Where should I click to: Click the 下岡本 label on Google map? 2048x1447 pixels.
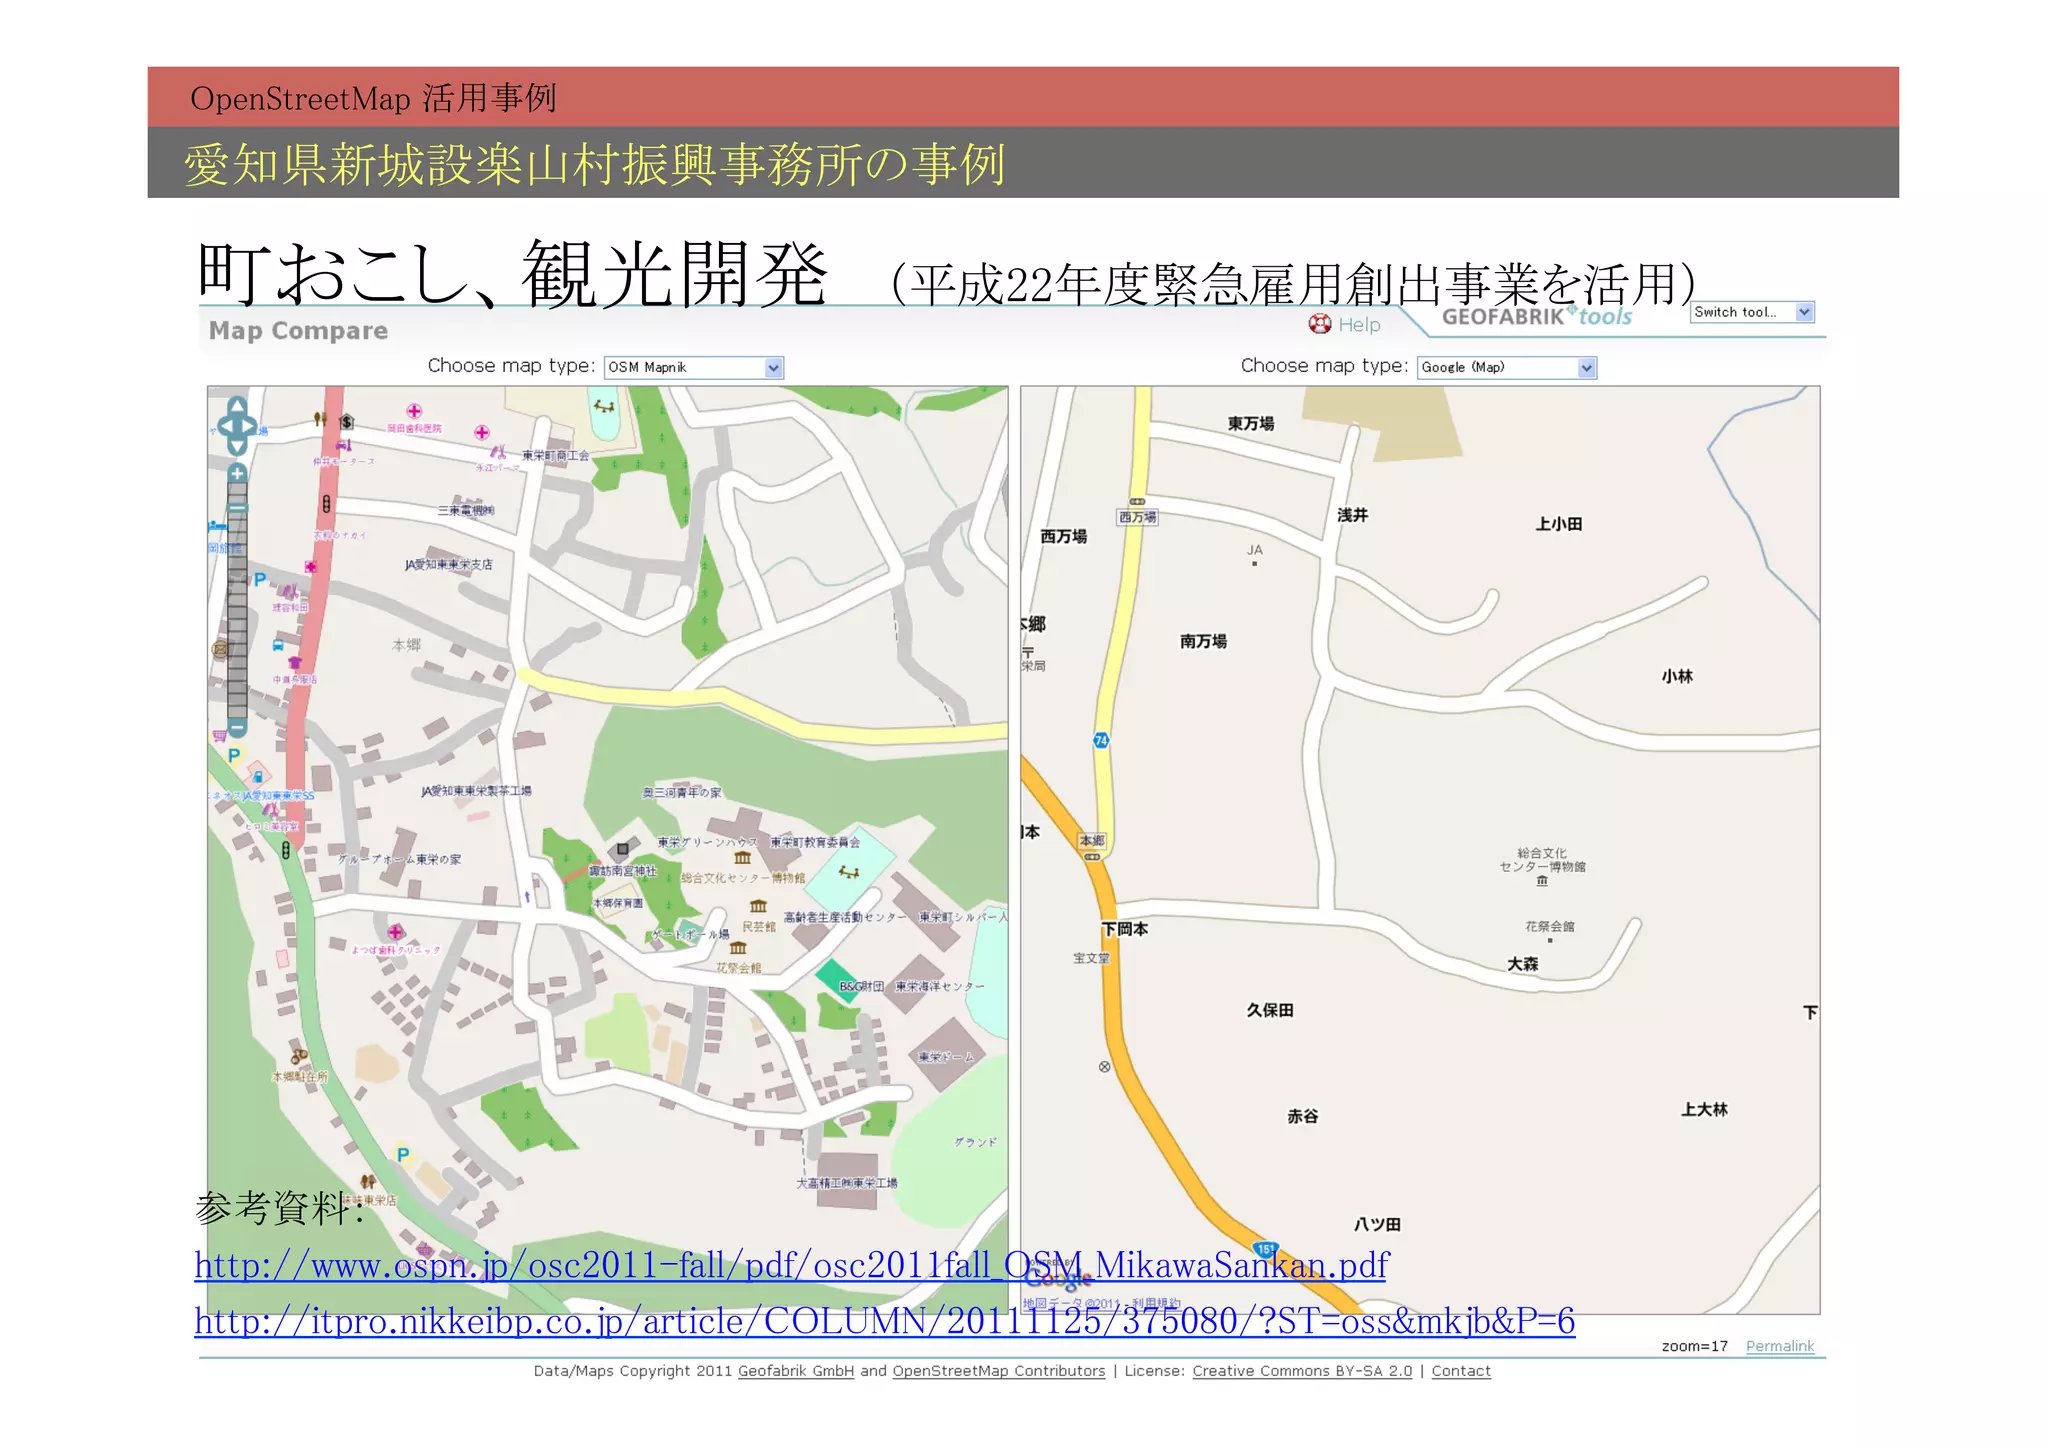[x=1125, y=929]
